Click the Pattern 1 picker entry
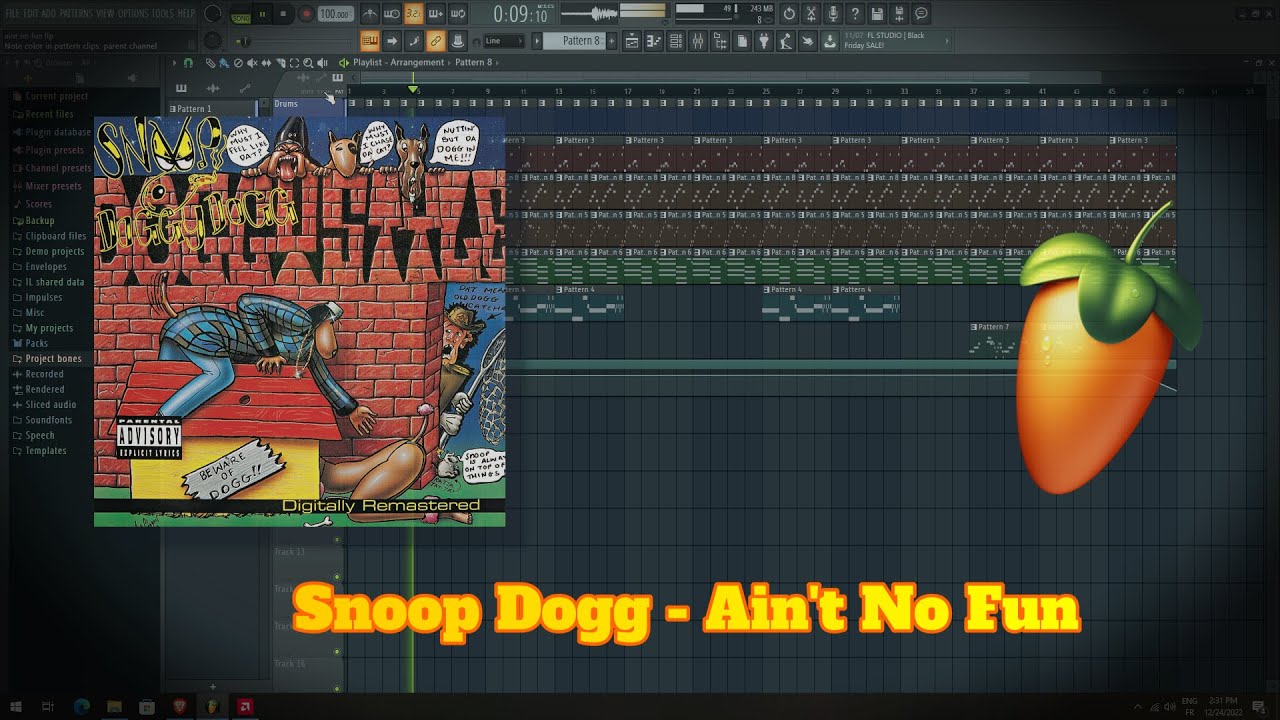The height and width of the screenshot is (720, 1280). 210,108
